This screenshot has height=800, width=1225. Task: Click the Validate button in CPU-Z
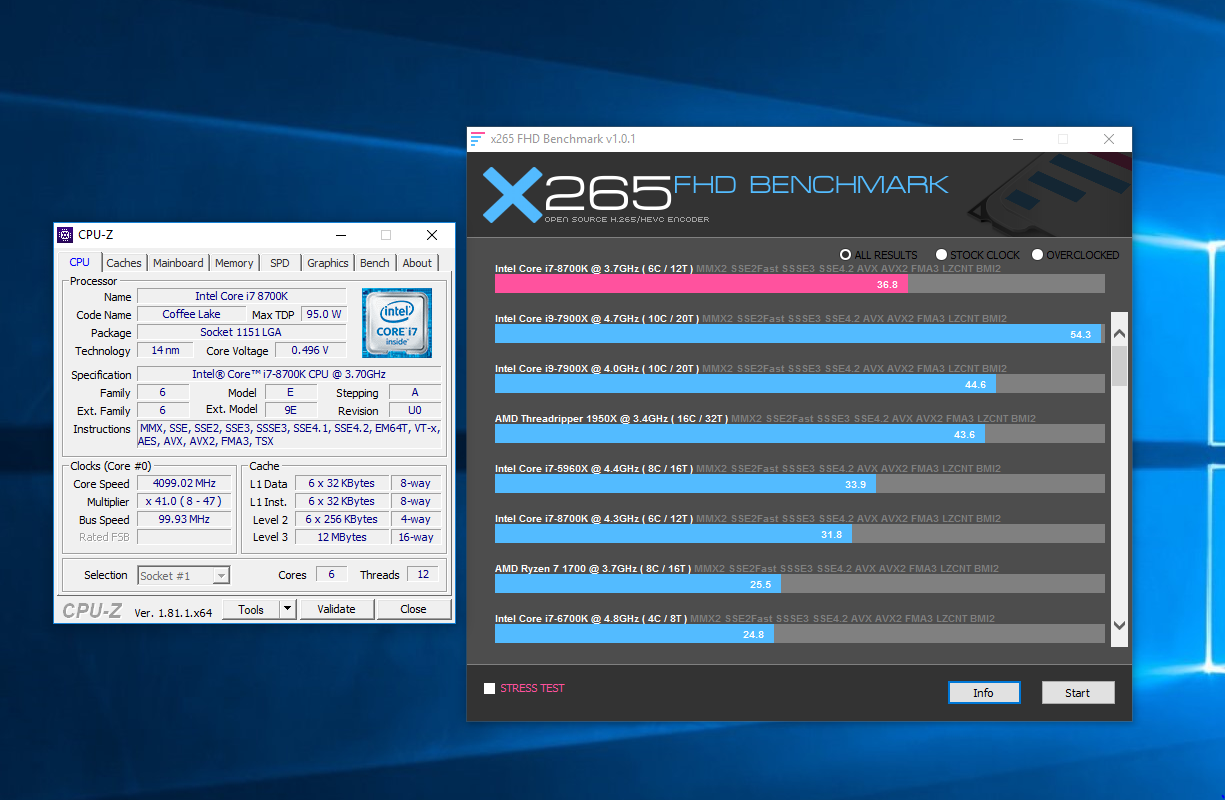pyautogui.click(x=336, y=609)
